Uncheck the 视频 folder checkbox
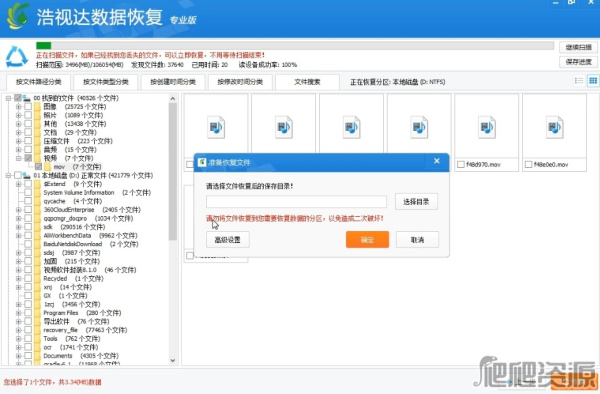The width and height of the screenshot is (600, 394). [x=28, y=158]
